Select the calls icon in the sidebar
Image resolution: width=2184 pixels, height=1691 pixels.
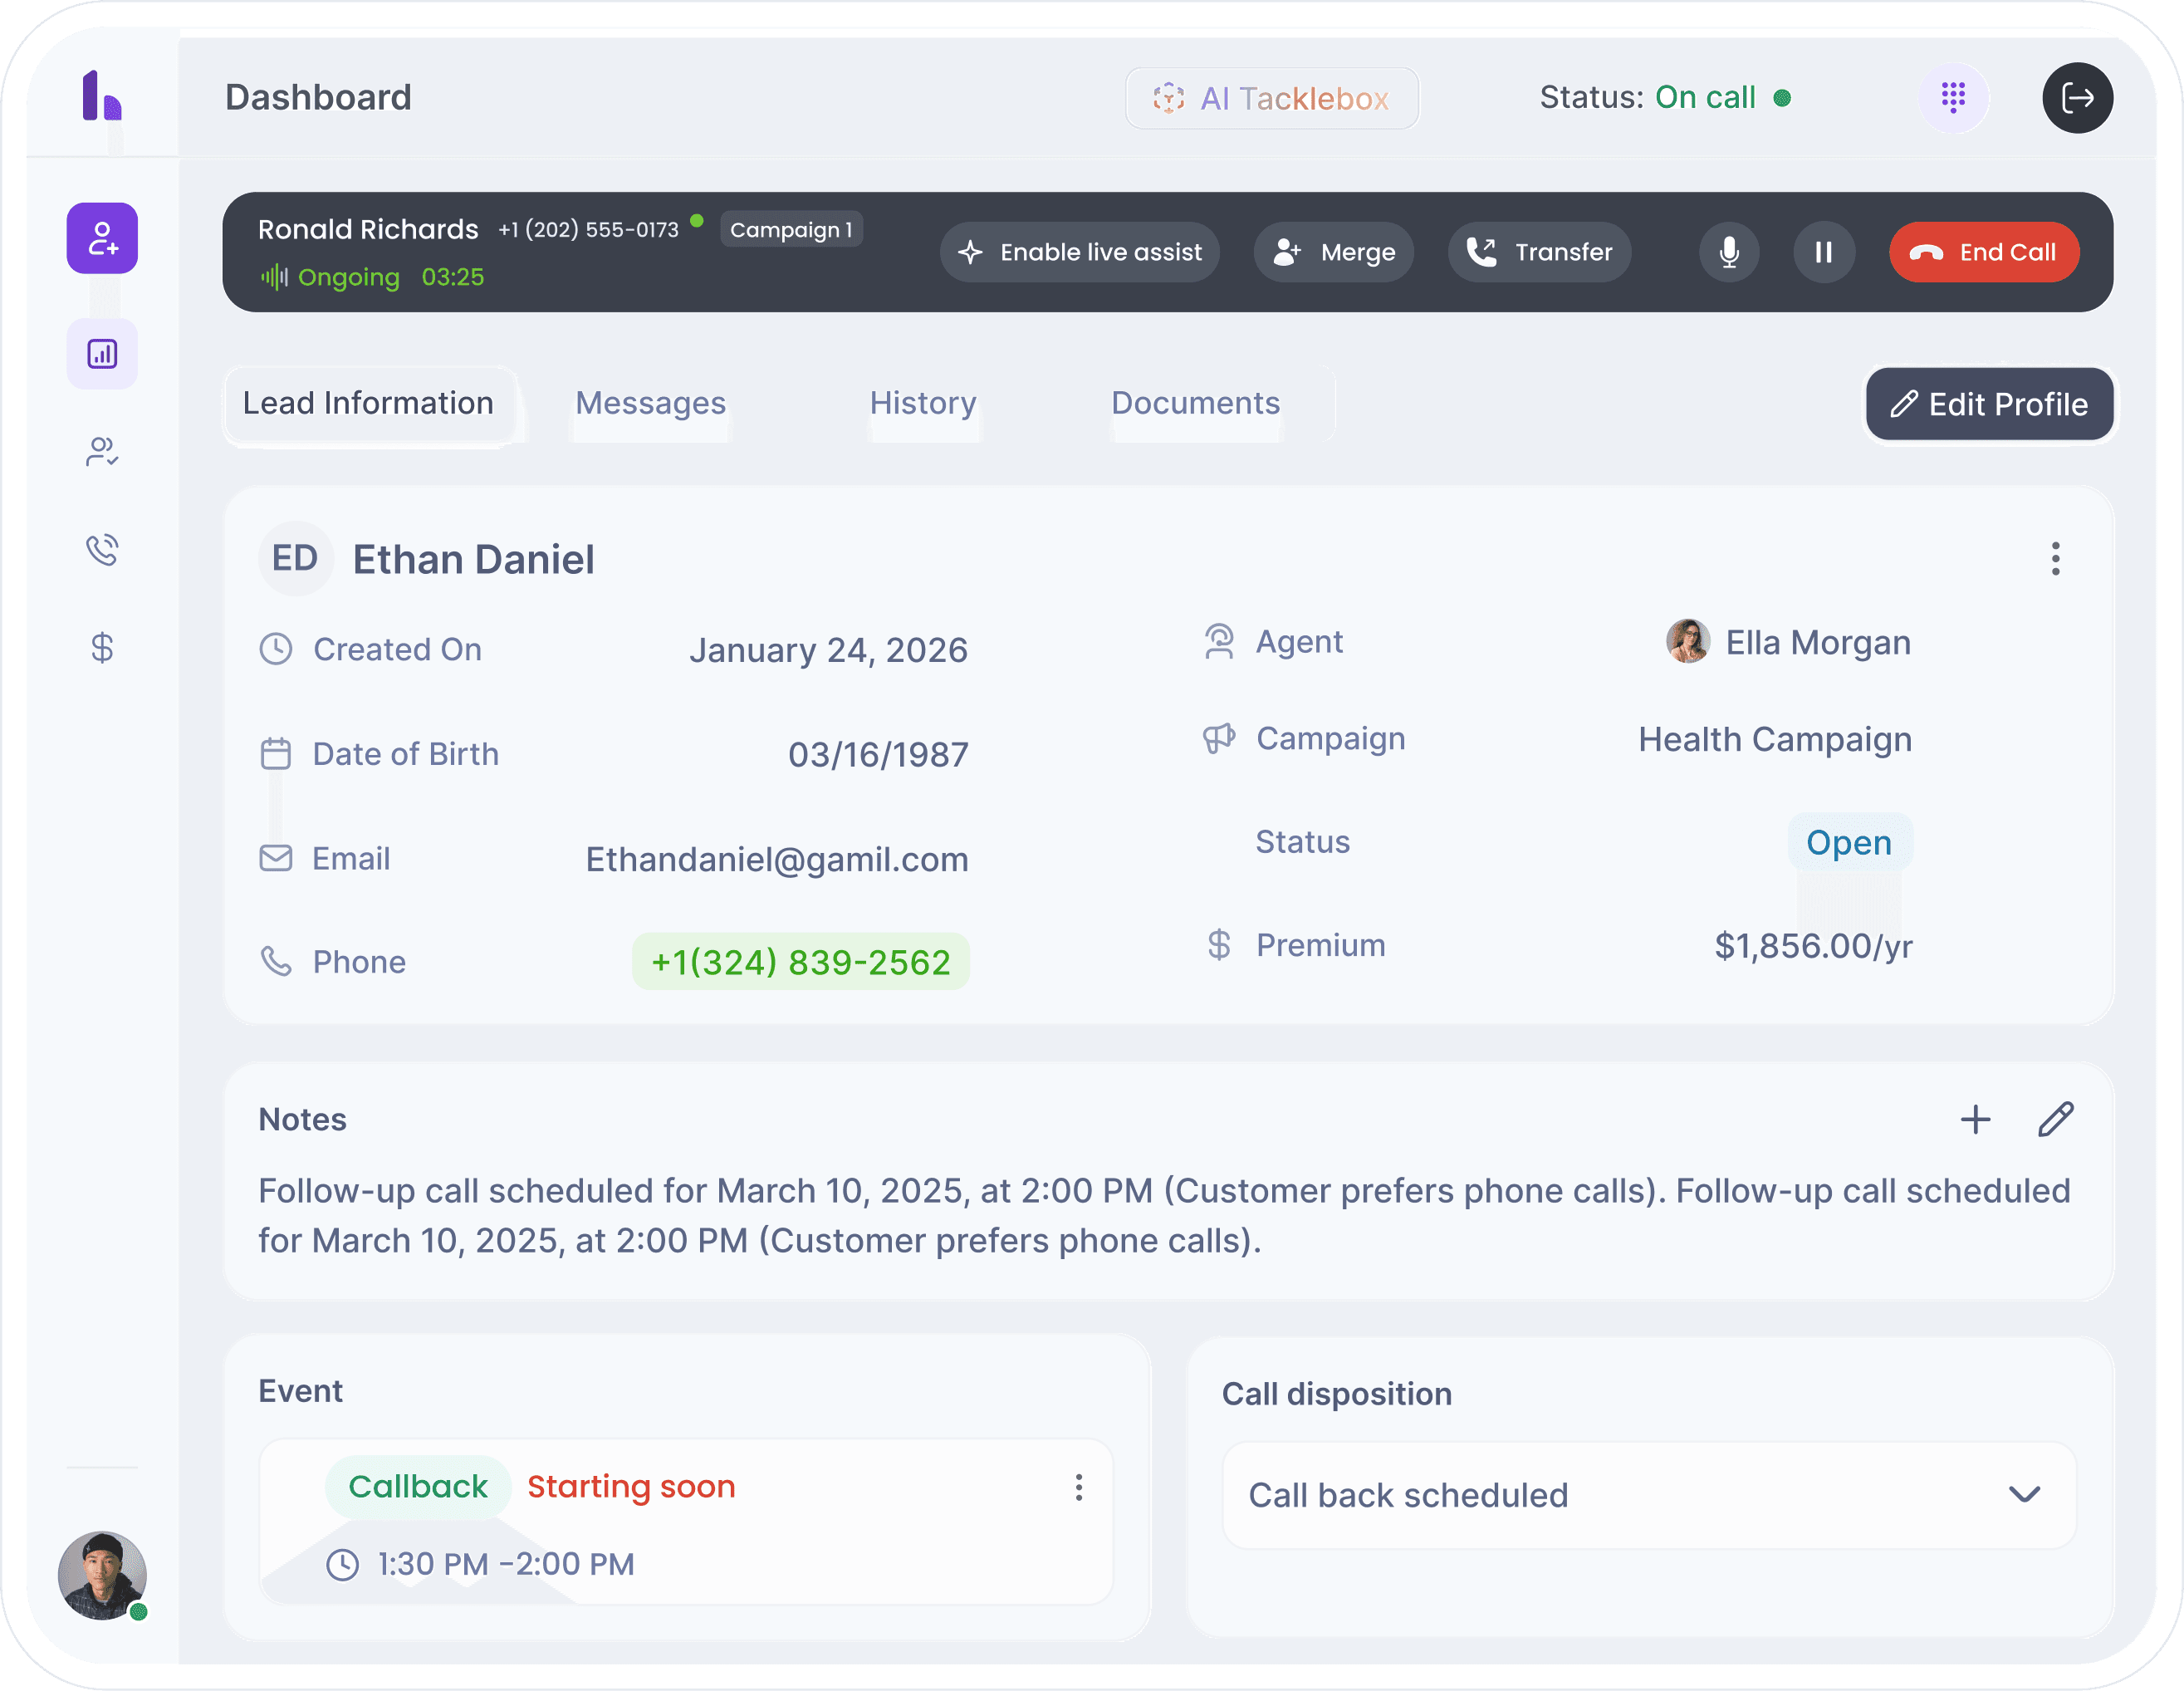pyautogui.click(x=101, y=549)
